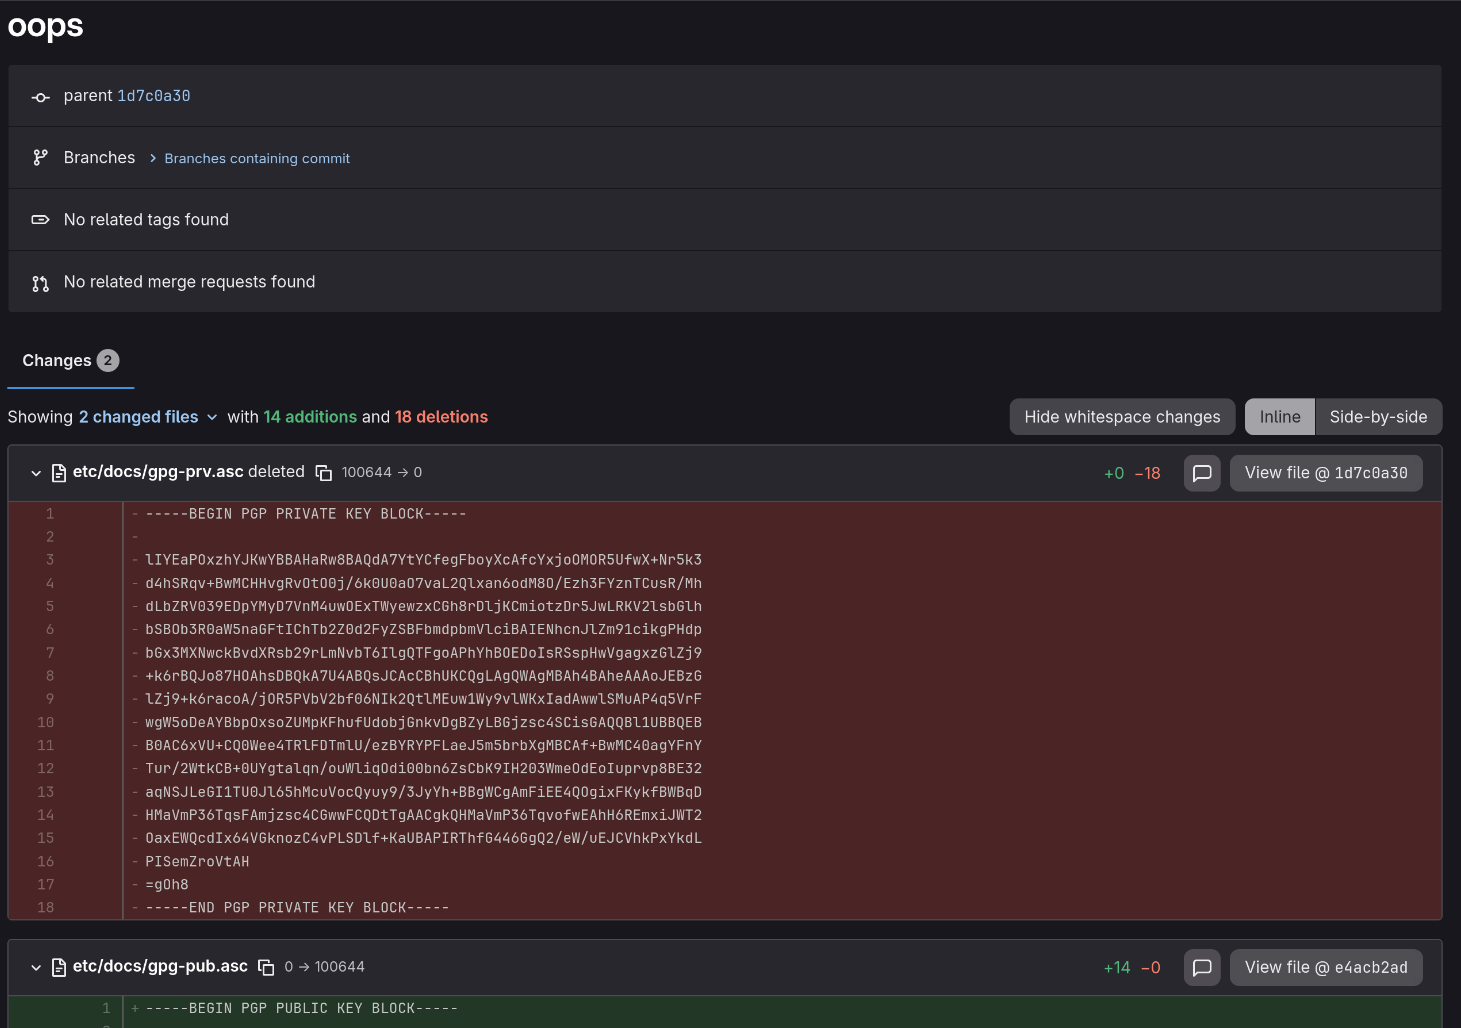Click file icon next to gpg-prv.asc
The height and width of the screenshot is (1028, 1461).
(59, 473)
